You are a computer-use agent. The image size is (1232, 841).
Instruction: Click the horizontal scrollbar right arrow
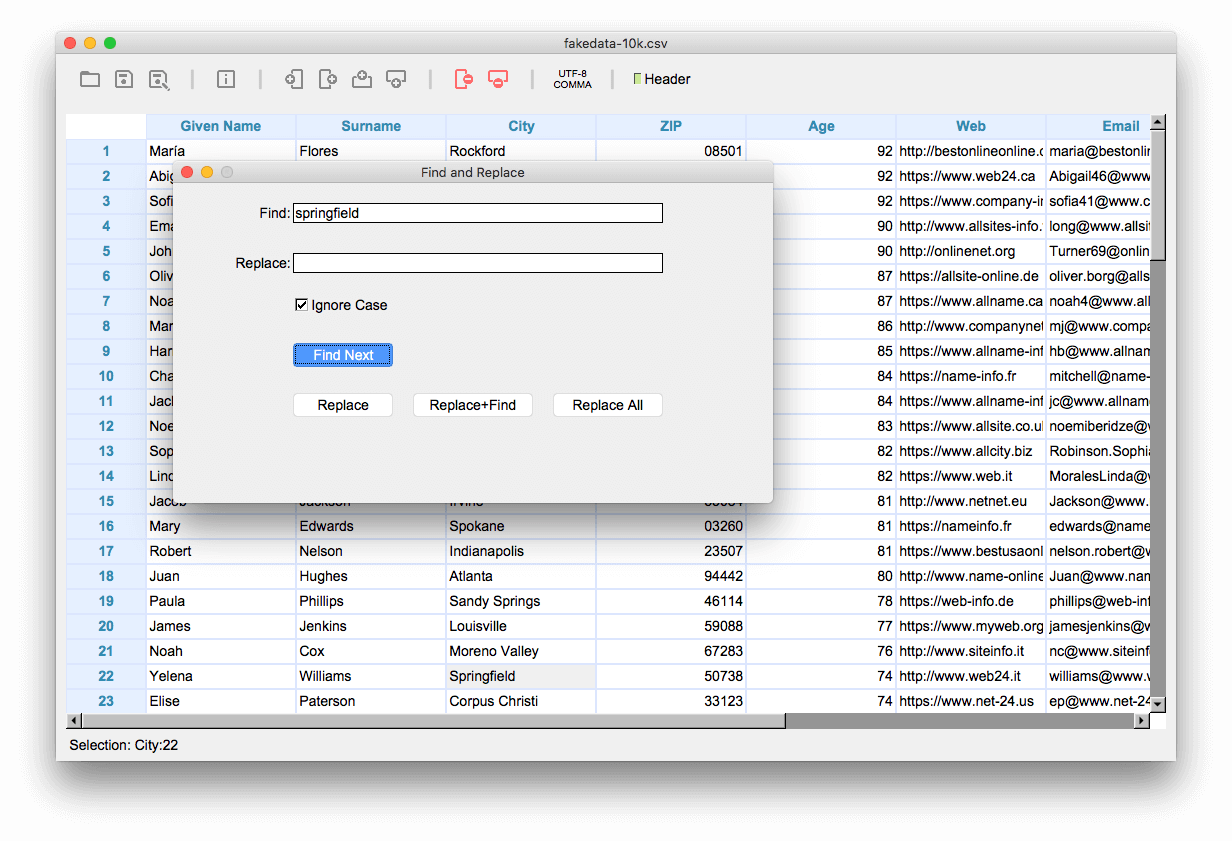[x=1141, y=720]
